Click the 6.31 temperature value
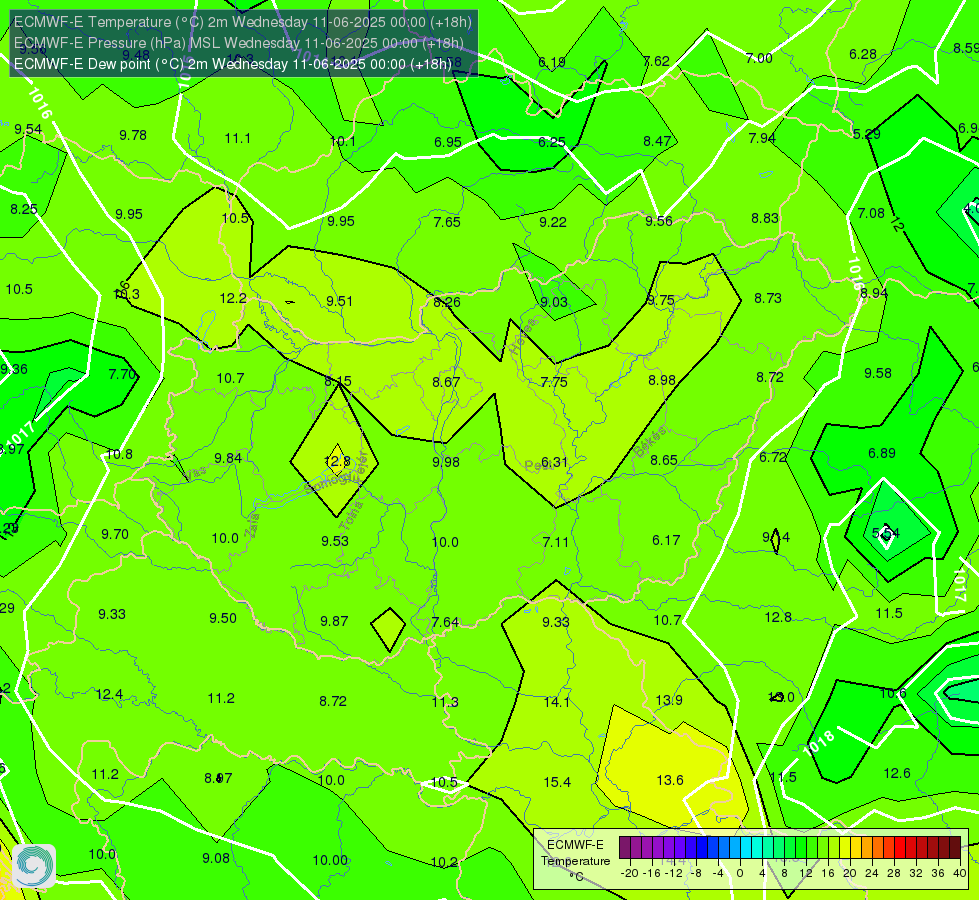This screenshot has height=900, width=979. pyautogui.click(x=554, y=462)
